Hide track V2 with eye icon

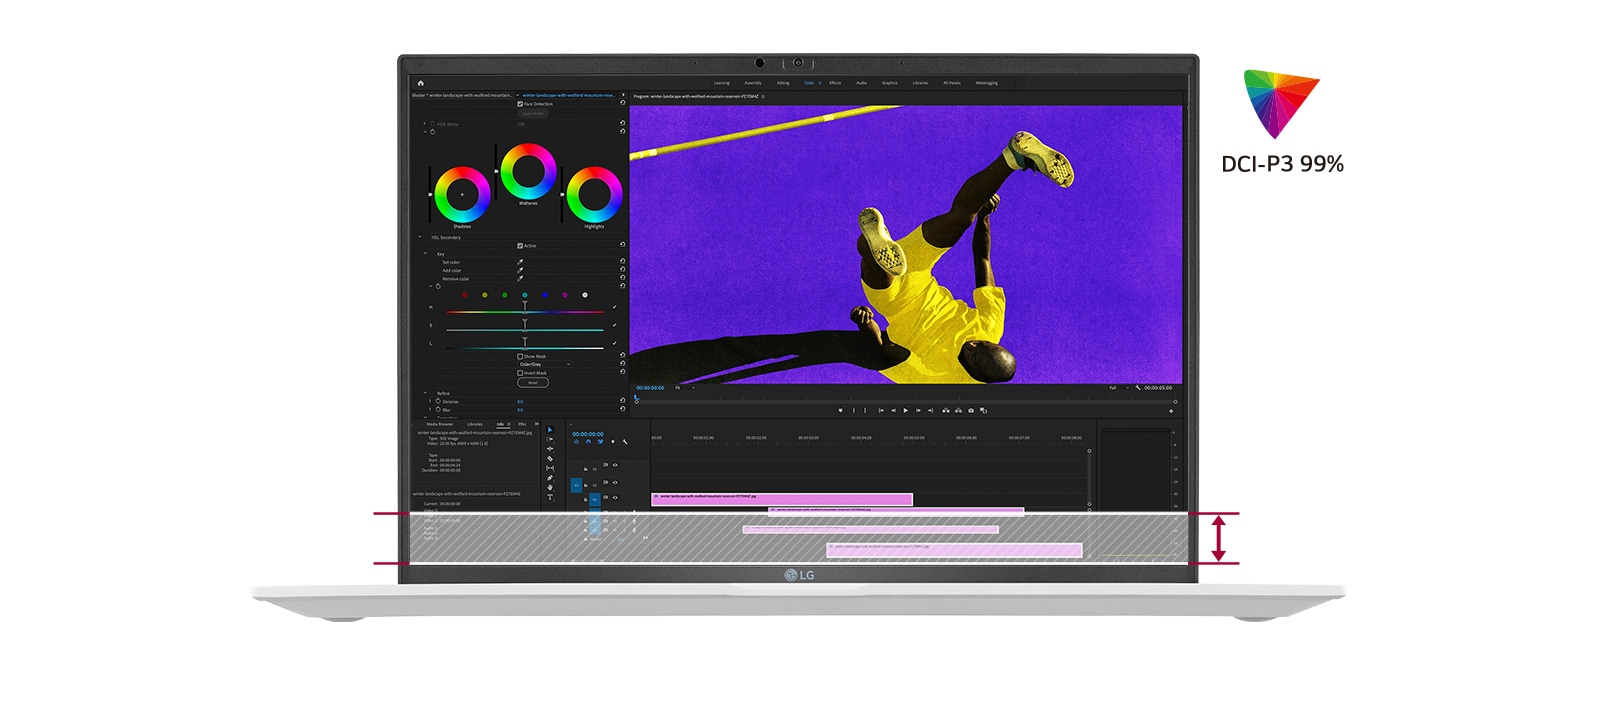coord(615,483)
